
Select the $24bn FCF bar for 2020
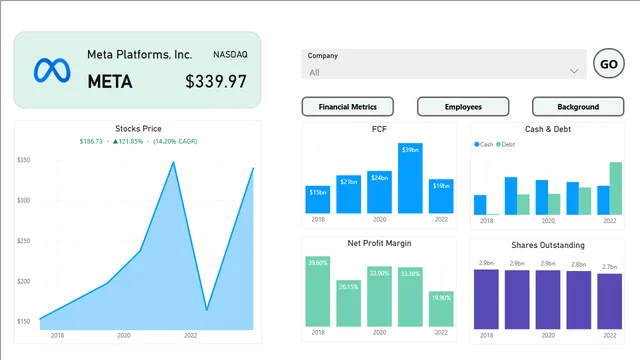379,192
